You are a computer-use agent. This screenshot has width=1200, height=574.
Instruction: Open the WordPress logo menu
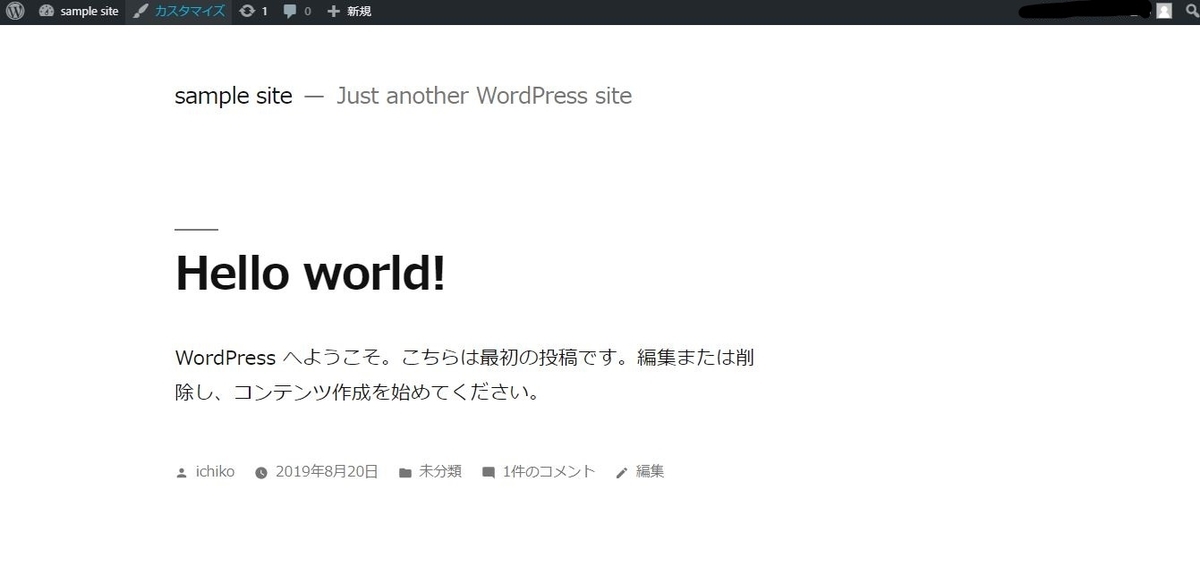(14, 12)
